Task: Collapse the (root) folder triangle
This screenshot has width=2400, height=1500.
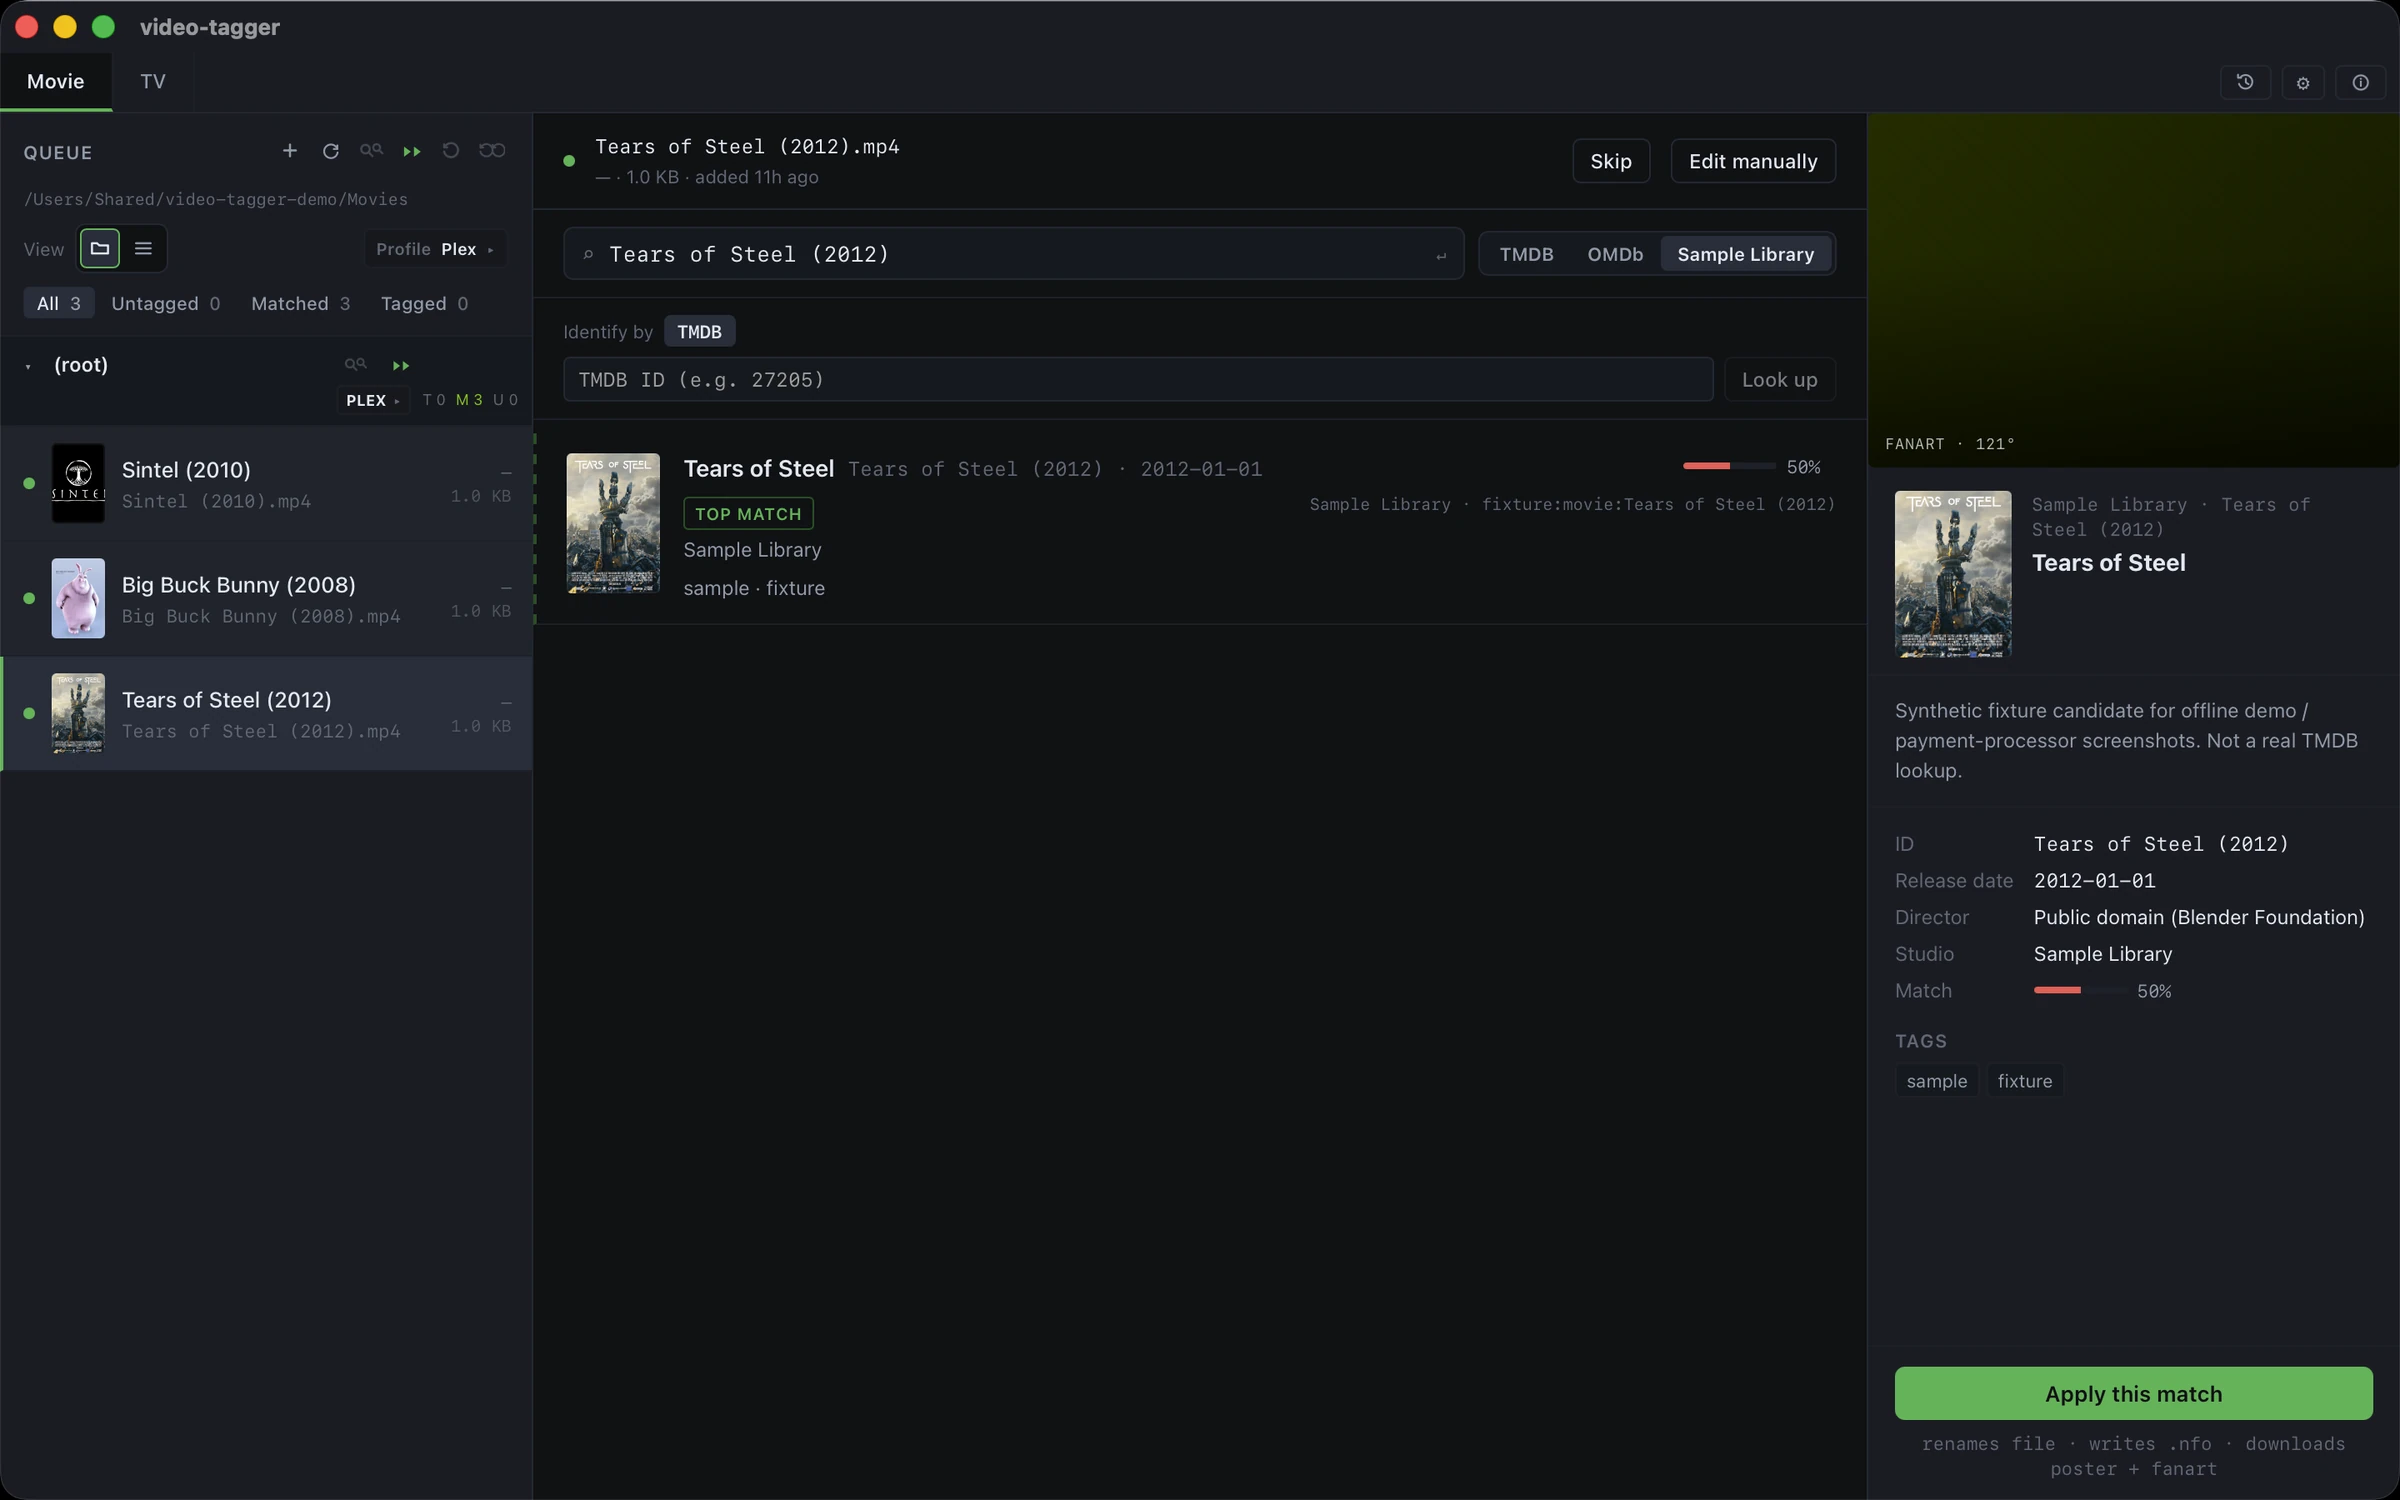Action: tap(28, 366)
